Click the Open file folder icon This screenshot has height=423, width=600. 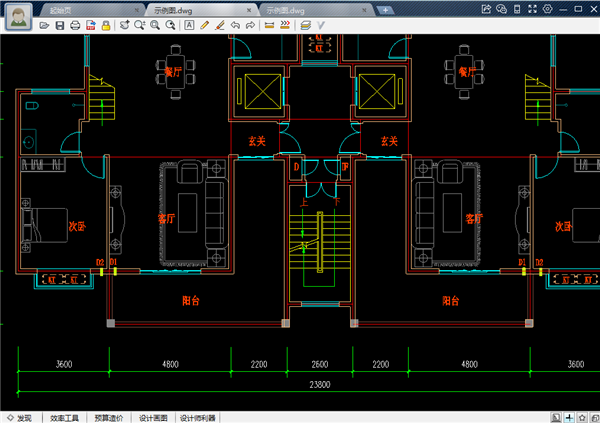click(x=45, y=24)
